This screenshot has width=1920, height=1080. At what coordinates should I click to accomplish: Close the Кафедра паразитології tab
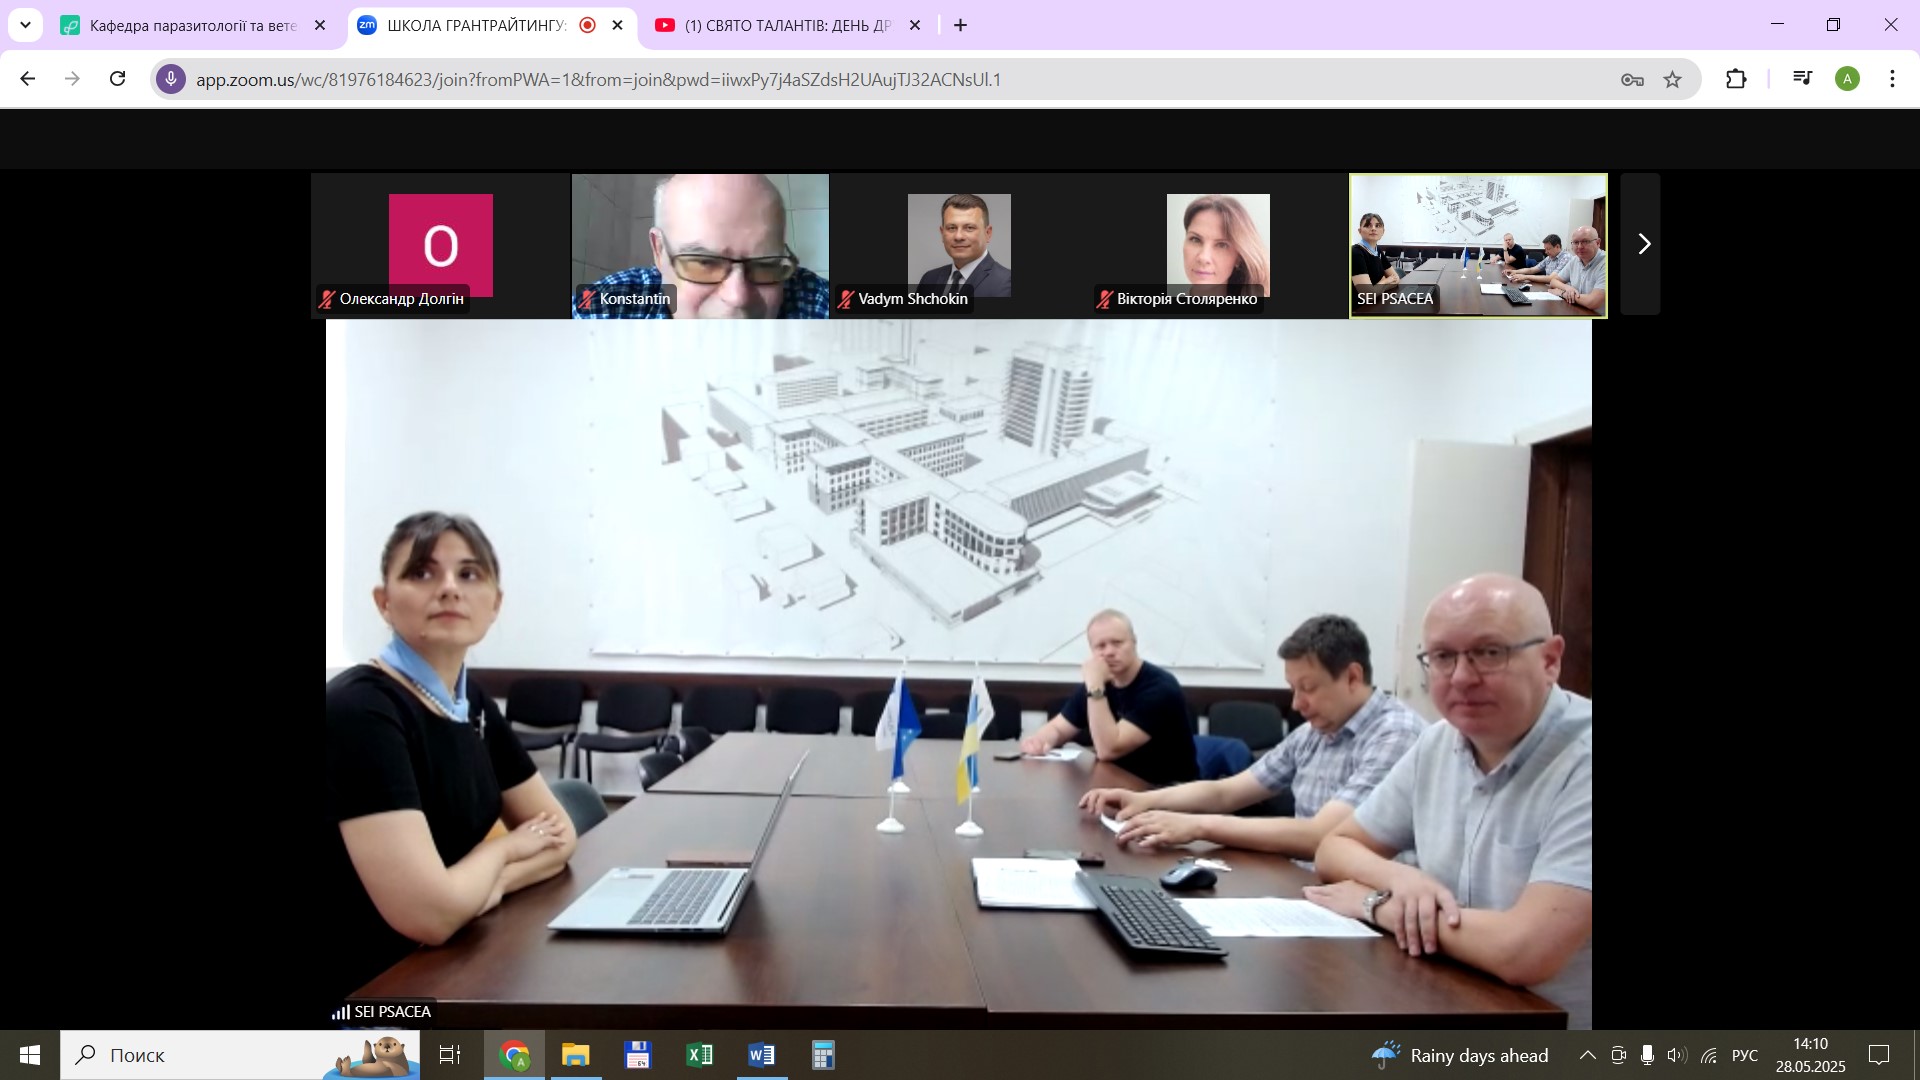coord(320,25)
